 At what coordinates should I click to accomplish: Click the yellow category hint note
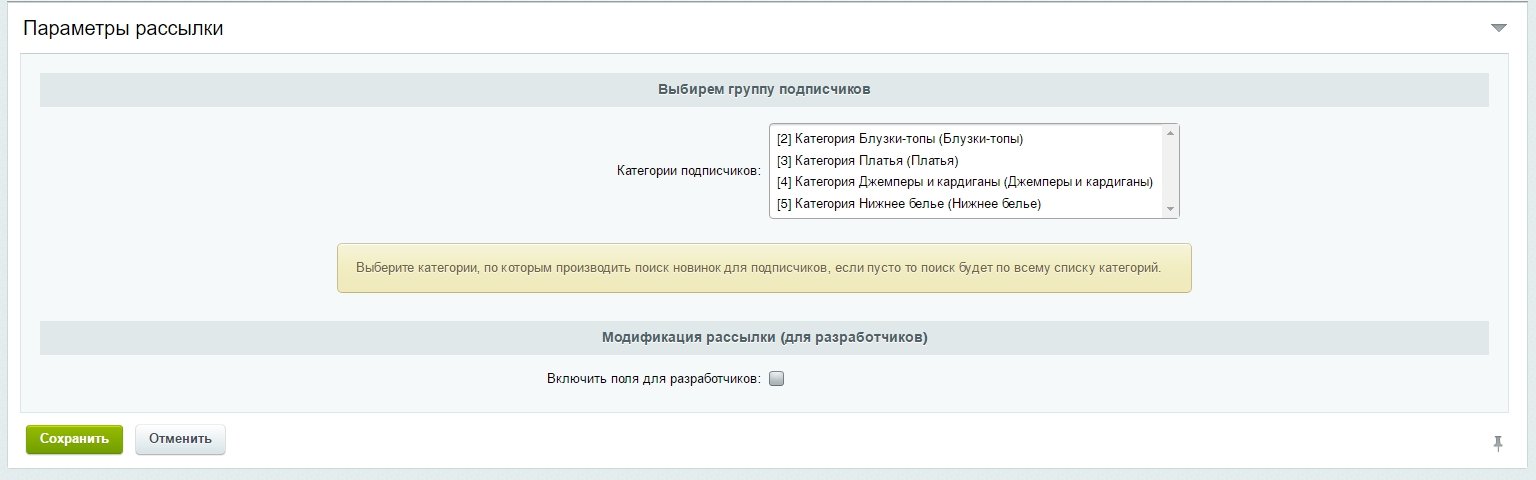[764, 268]
